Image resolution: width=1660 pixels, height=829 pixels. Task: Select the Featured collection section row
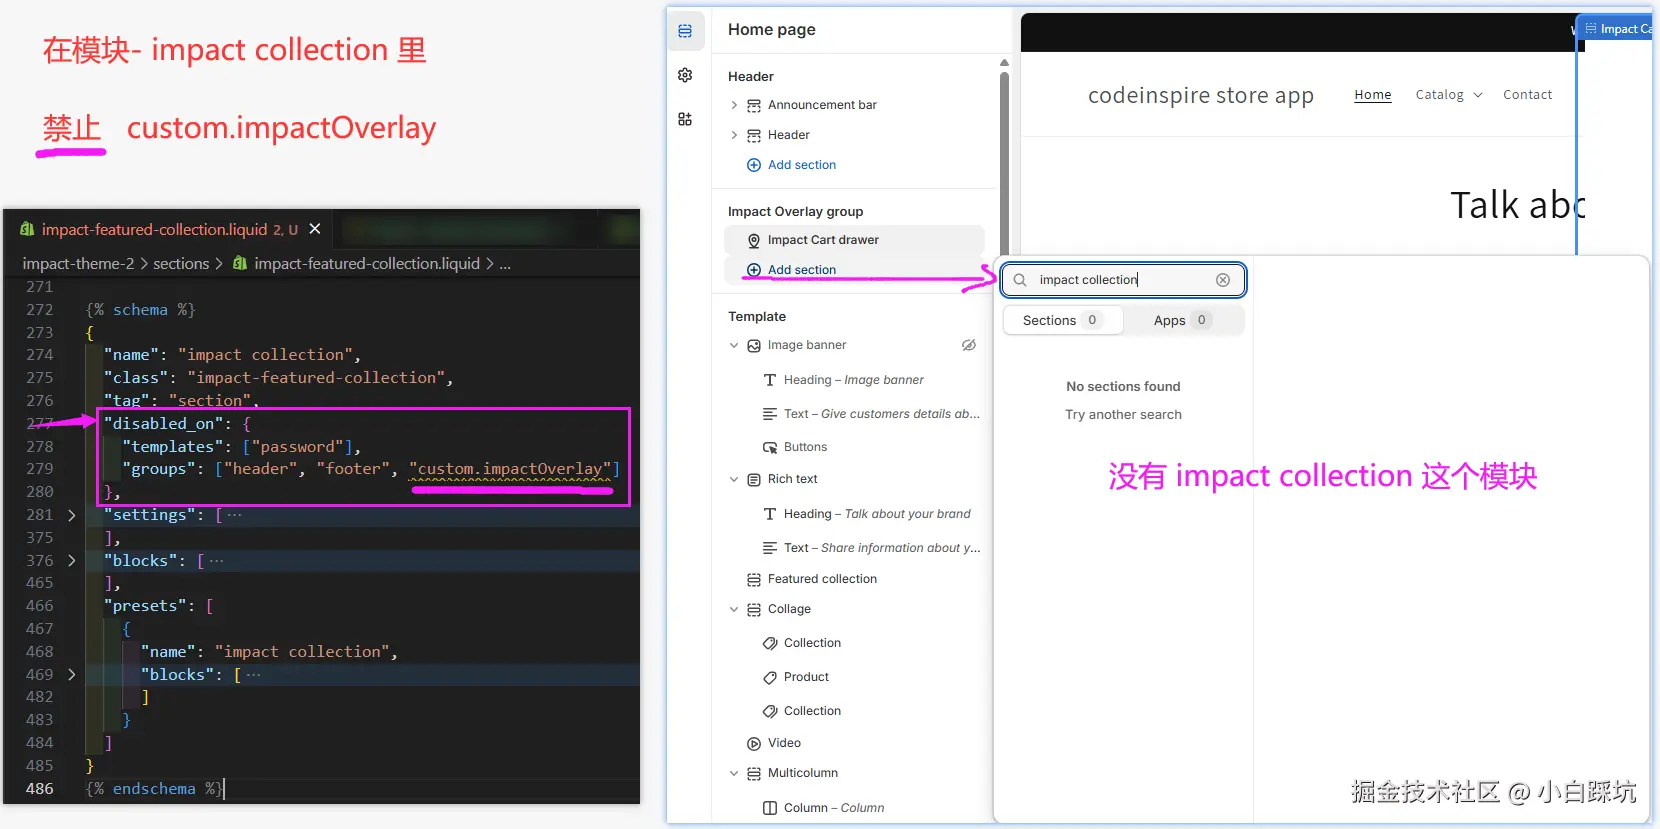pyautogui.click(x=854, y=579)
